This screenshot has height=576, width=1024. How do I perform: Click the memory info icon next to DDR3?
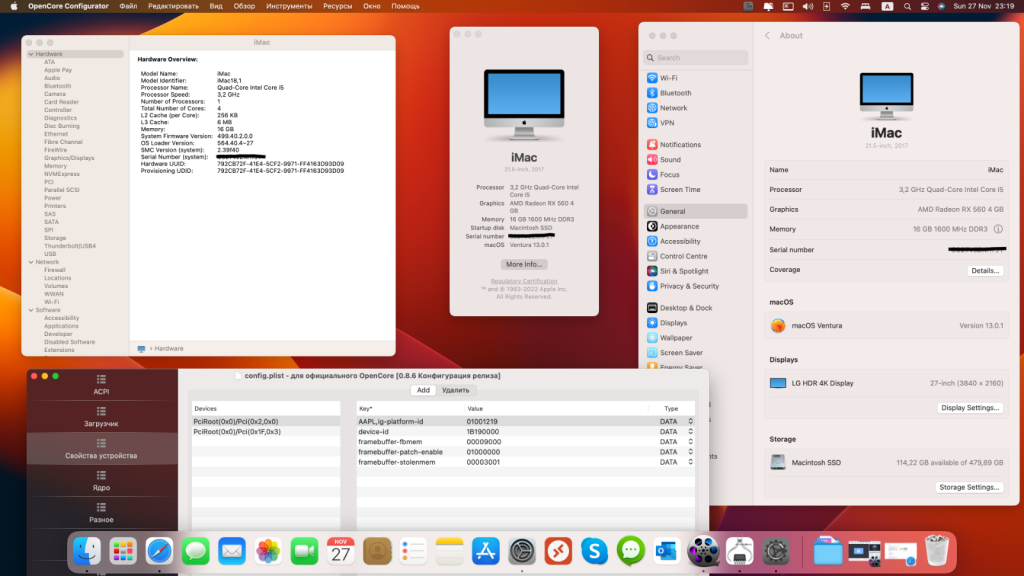[x=998, y=229]
